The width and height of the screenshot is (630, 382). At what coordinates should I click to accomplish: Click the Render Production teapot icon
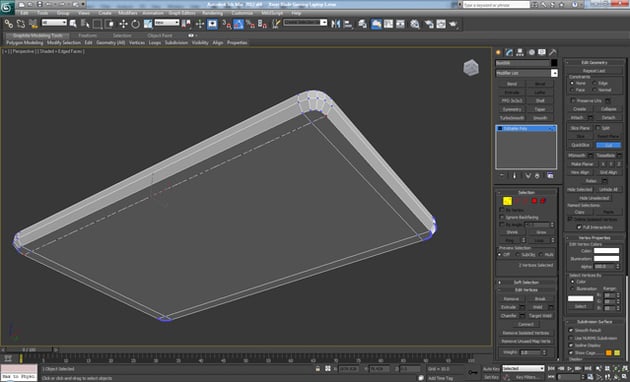click(454, 24)
